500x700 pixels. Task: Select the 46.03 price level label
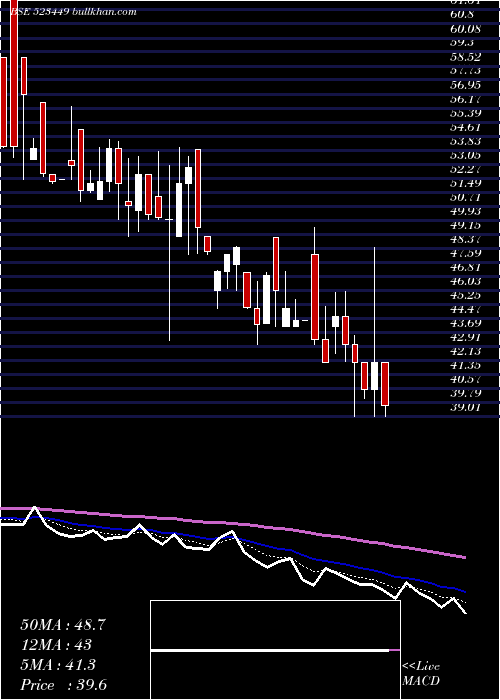465,281
